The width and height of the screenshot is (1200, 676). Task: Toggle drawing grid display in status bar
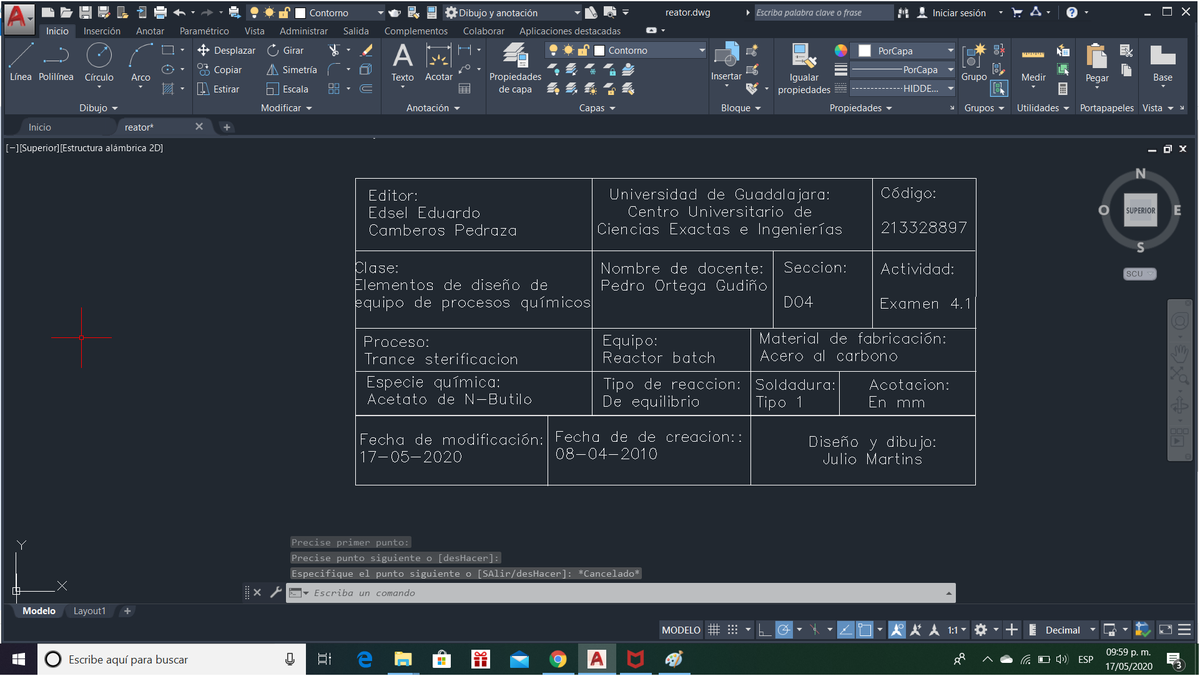(714, 630)
